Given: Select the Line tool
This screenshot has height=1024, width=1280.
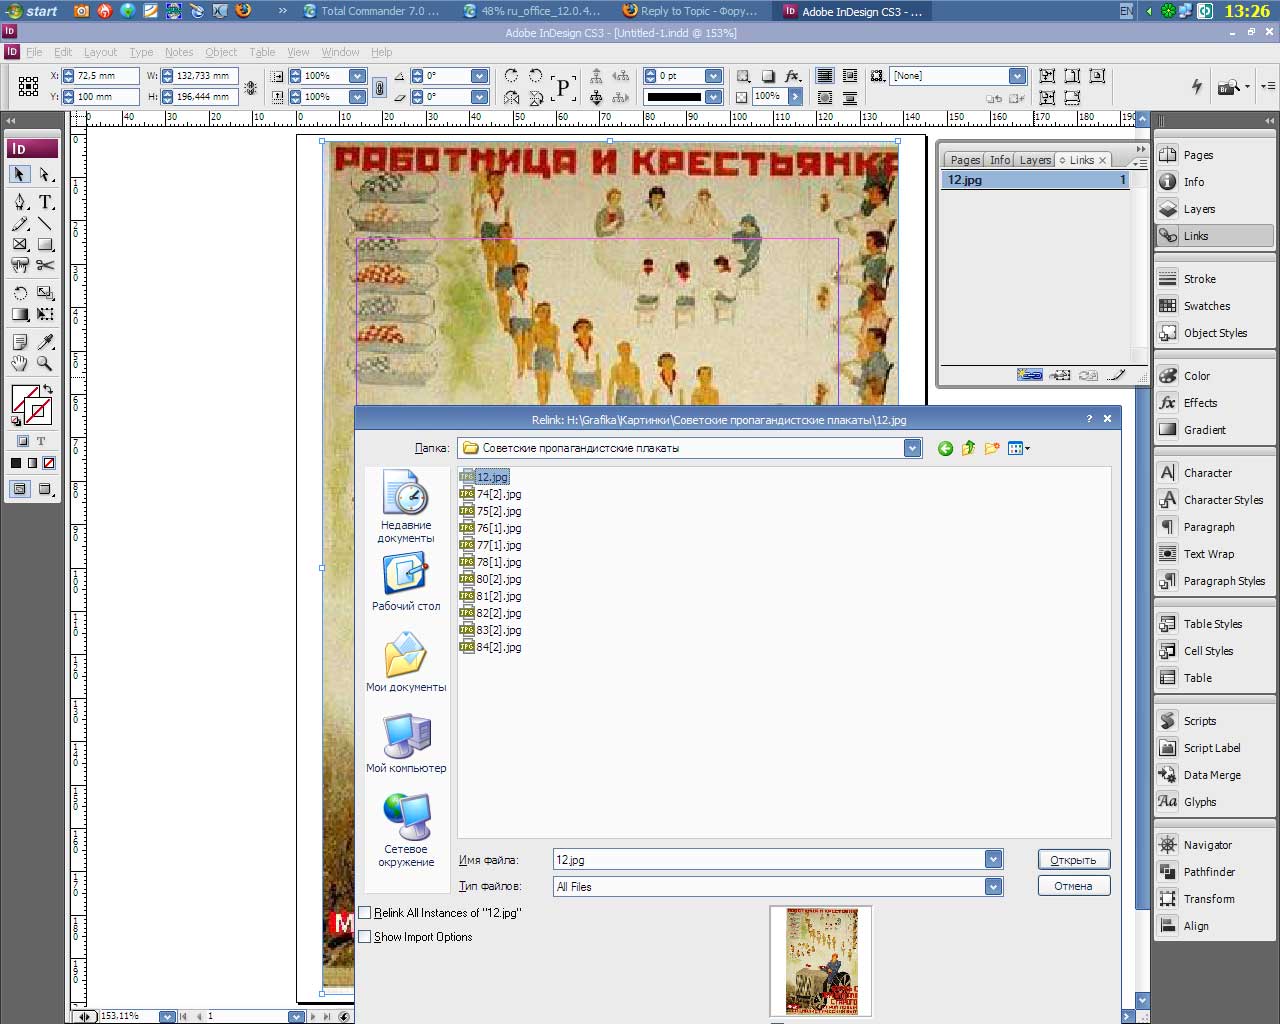Looking at the screenshot, I should pyautogui.click(x=45, y=223).
